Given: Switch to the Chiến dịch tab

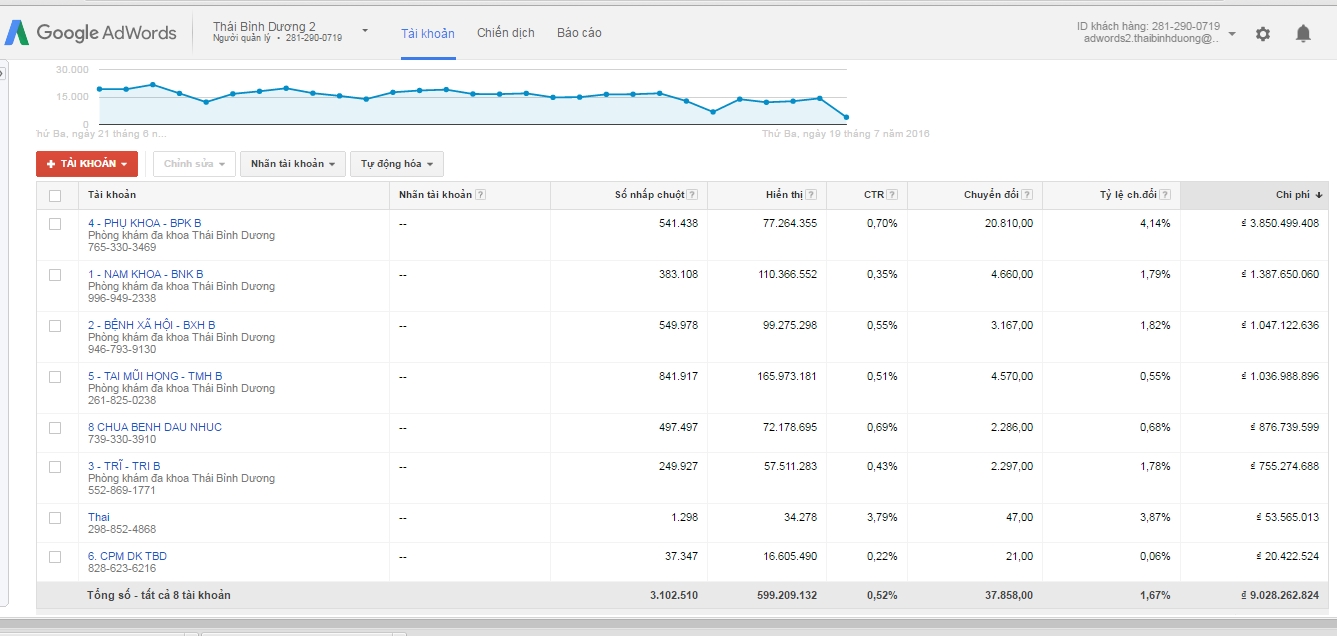Looking at the screenshot, I should [x=506, y=33].
